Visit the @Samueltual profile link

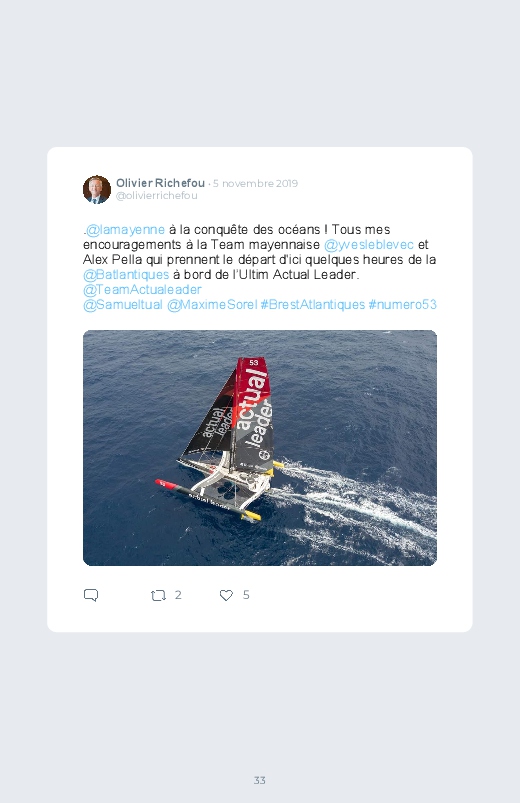pos(123,304)
